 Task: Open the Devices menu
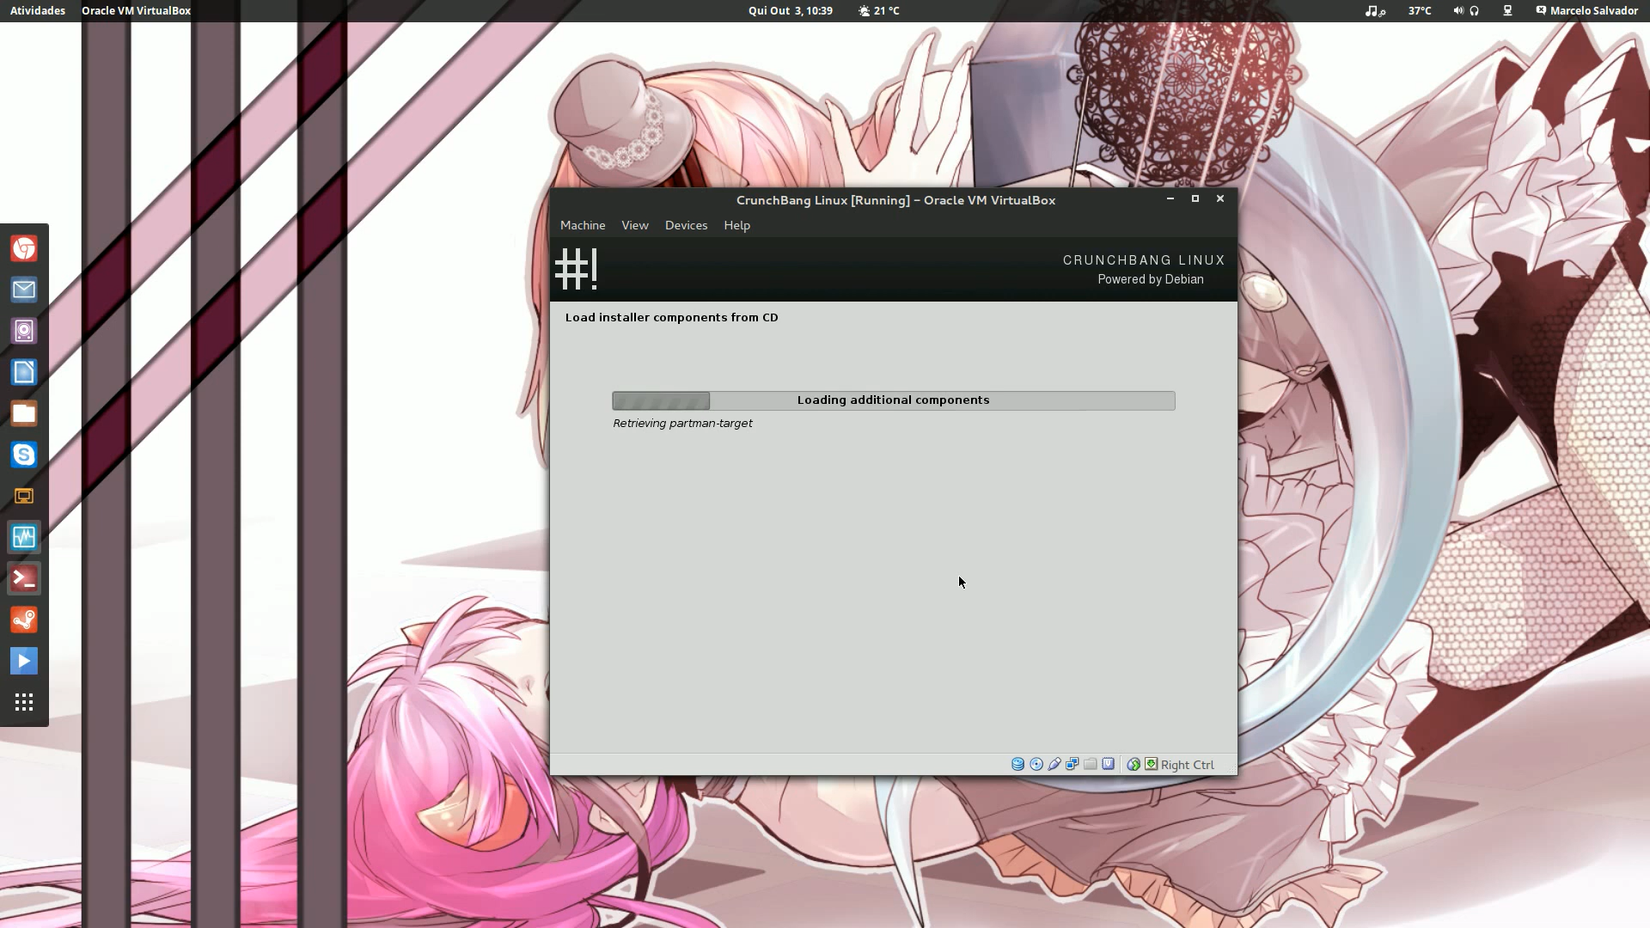[686, 225]
